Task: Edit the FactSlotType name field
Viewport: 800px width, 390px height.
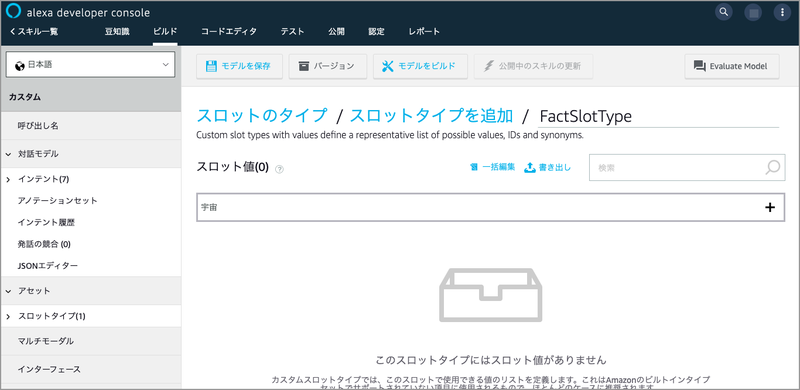Action: point(659,116)
